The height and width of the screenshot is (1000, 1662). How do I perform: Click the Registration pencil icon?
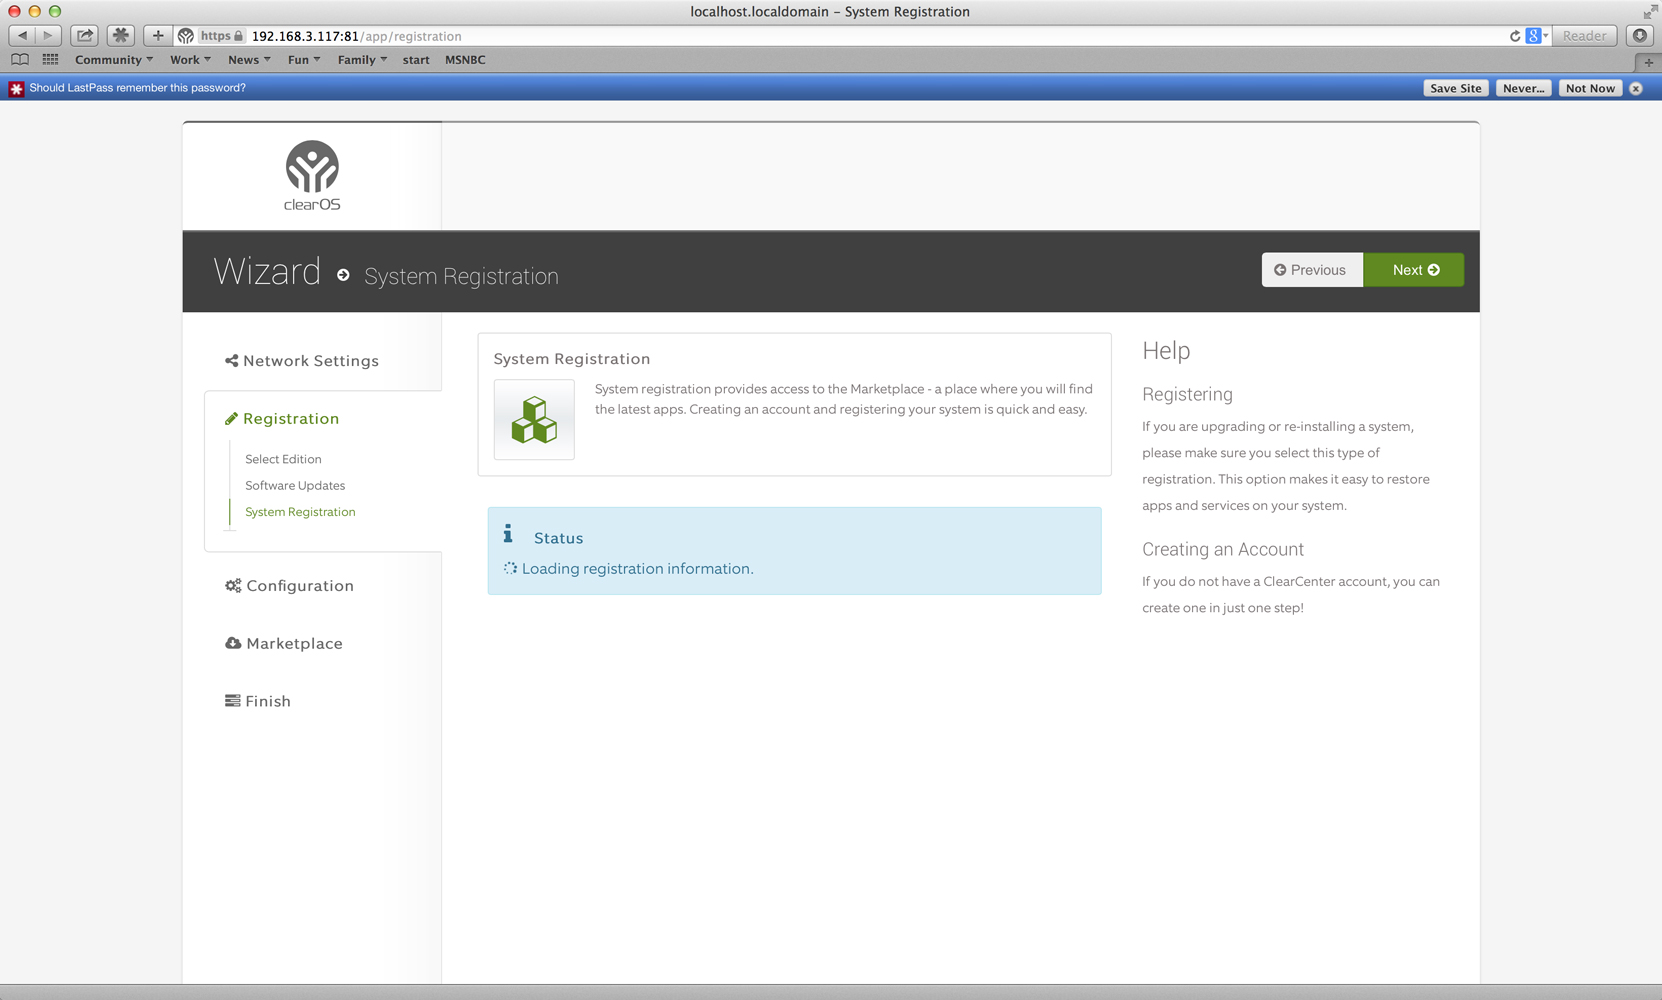pos(231,419)
